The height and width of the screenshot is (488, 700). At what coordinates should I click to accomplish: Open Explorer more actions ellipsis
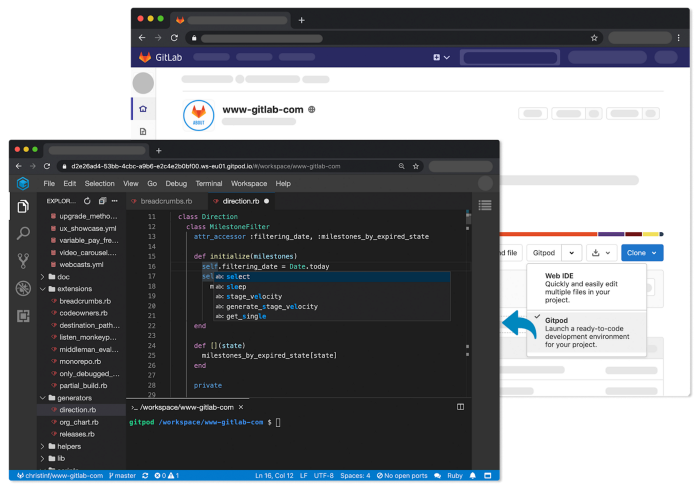coord(115,201)
